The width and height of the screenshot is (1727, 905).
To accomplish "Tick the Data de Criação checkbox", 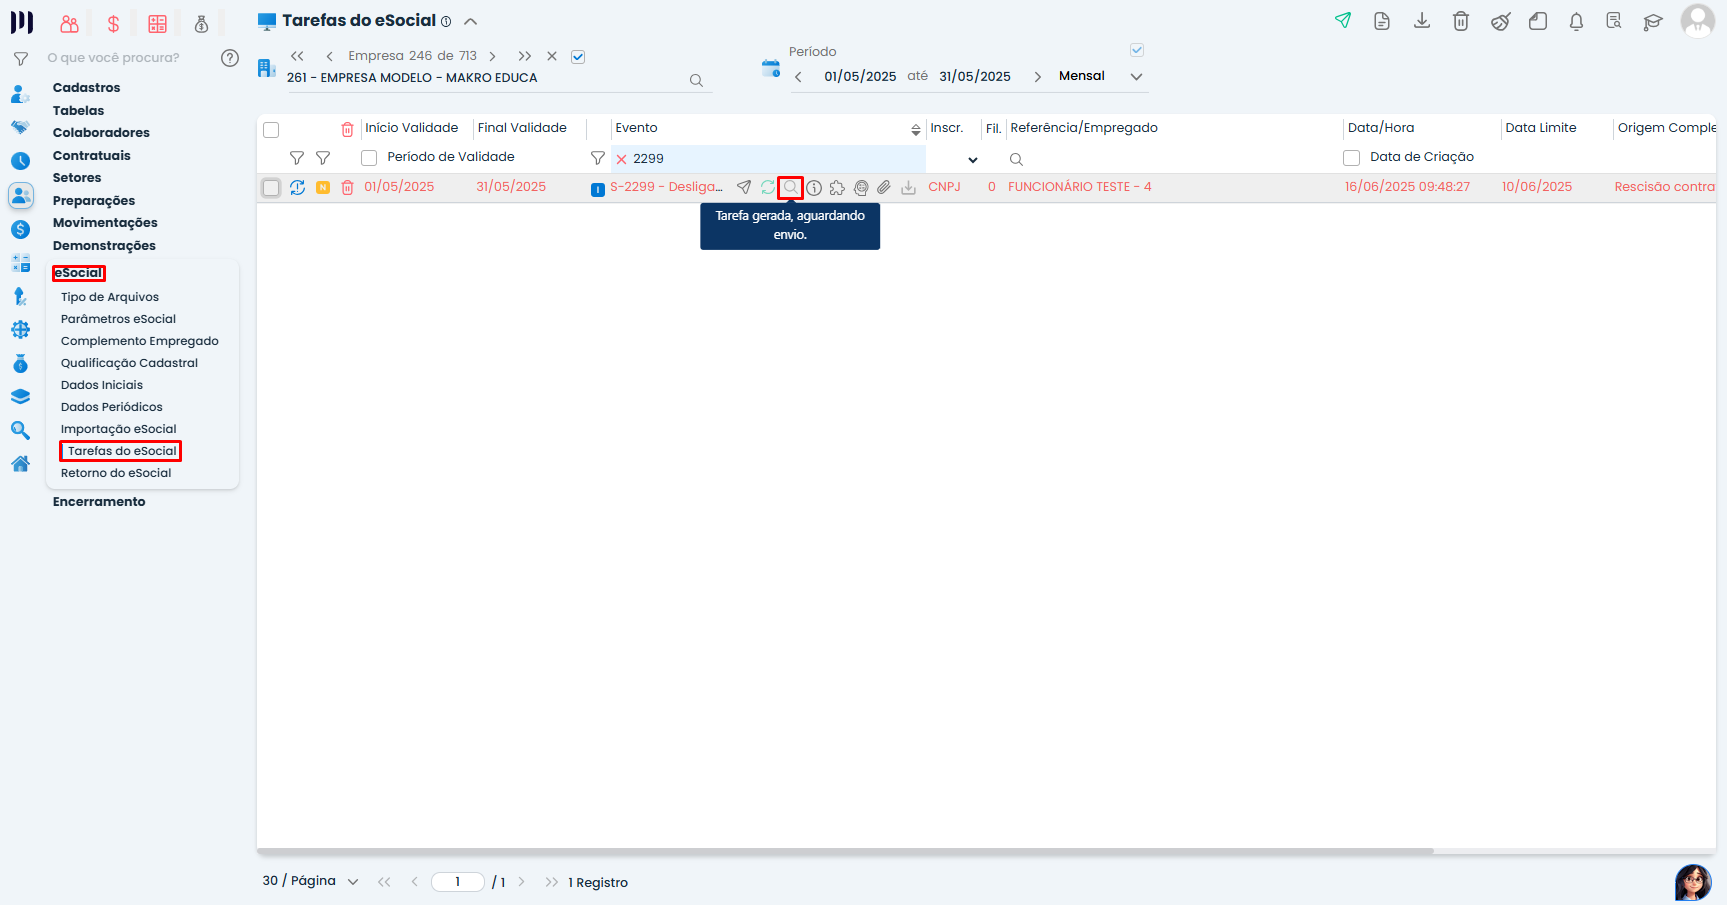I will (x=1352, y=158).
